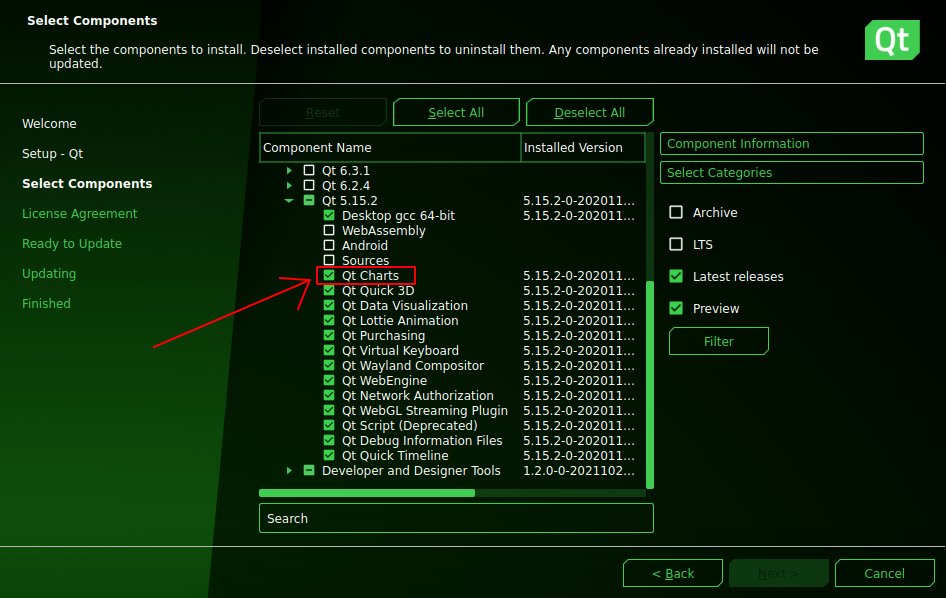The image size is (946, 598).
Task: Check the Android component box
Action: point(329,246)
